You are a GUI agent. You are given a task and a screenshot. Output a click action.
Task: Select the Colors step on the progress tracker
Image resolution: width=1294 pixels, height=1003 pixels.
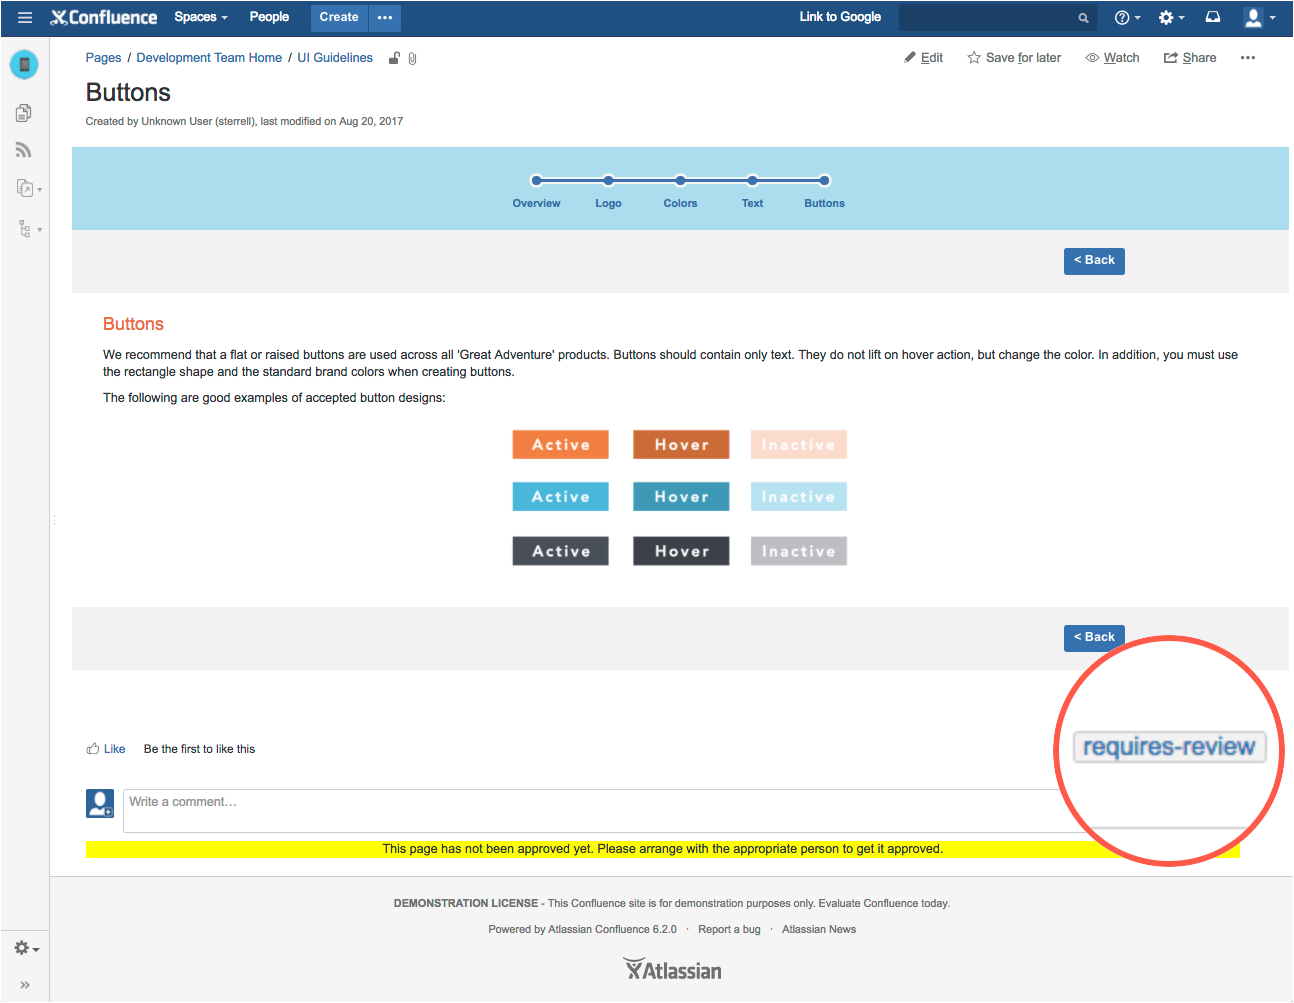pyautogui.click(x=680, y=191)
